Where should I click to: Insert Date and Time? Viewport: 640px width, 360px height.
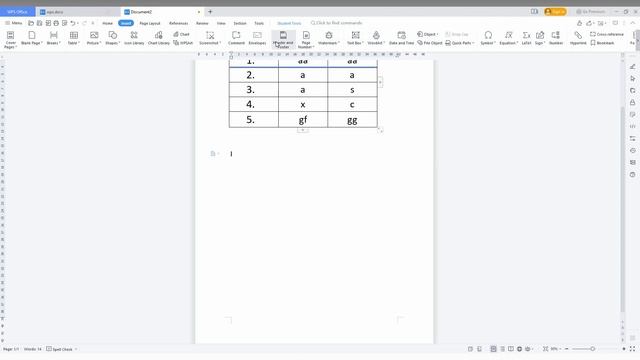401,38
